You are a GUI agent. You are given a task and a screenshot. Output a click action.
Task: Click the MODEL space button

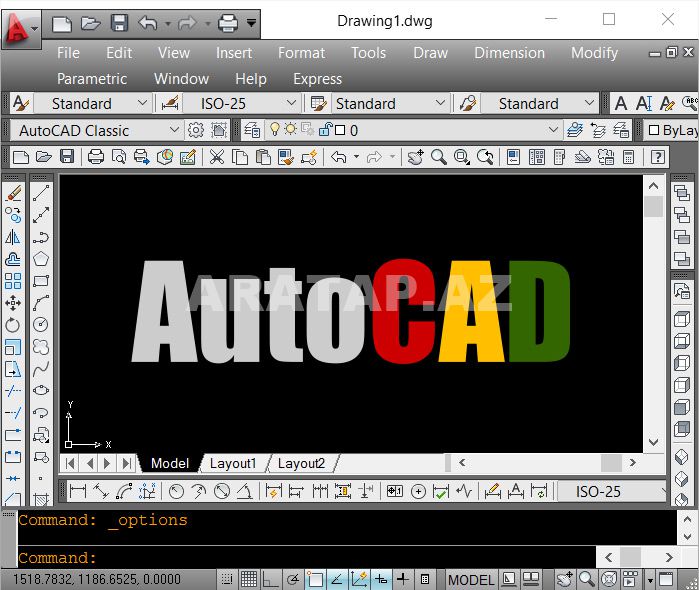(x=471, y=580)
